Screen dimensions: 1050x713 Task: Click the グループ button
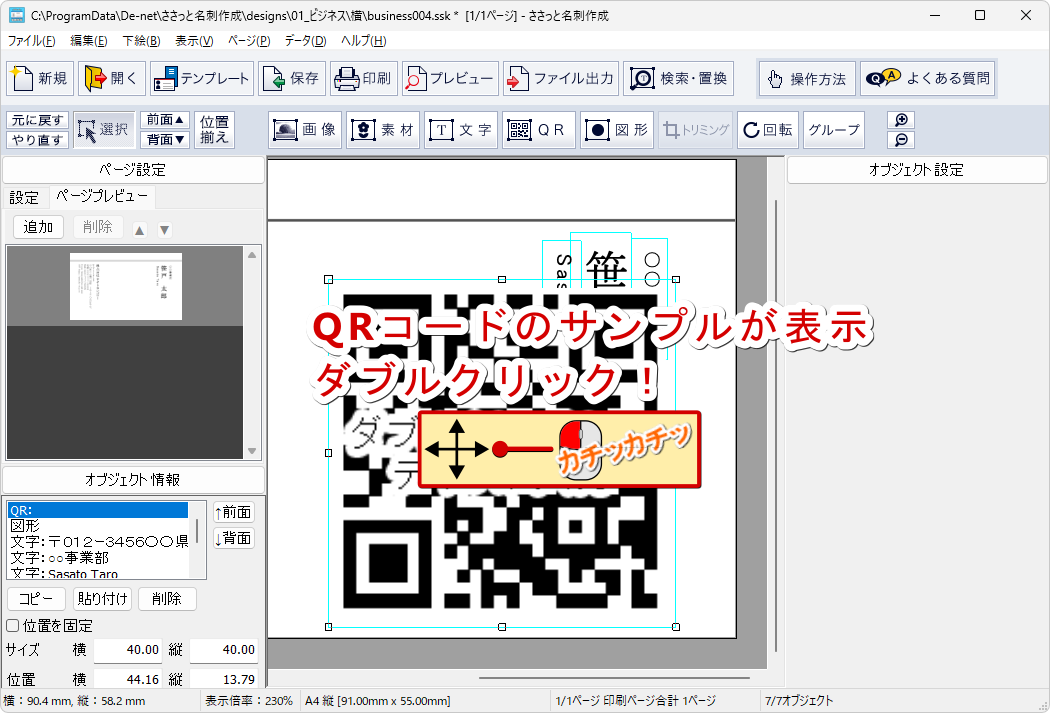pos(834,130)
